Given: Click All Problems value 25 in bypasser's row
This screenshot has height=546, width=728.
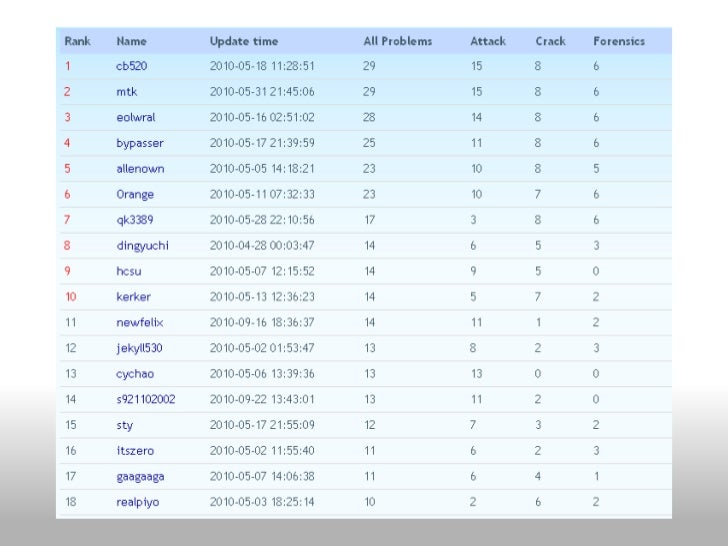Looking at the screenshot, I should 369,143.
